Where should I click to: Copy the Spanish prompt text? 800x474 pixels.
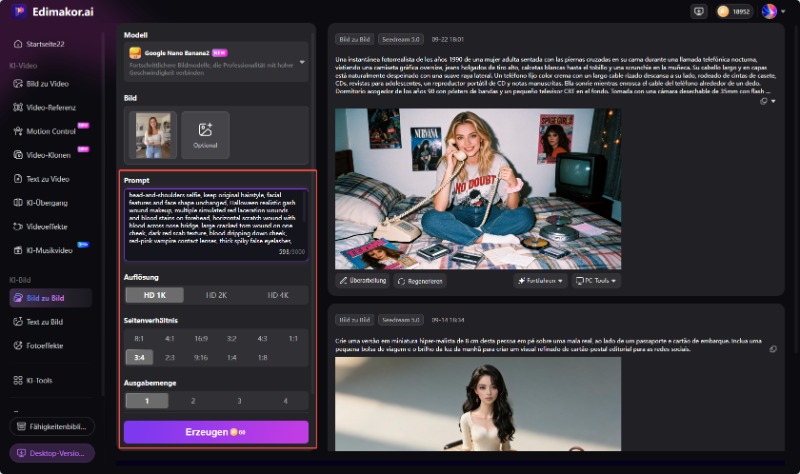tap(764, 101)
